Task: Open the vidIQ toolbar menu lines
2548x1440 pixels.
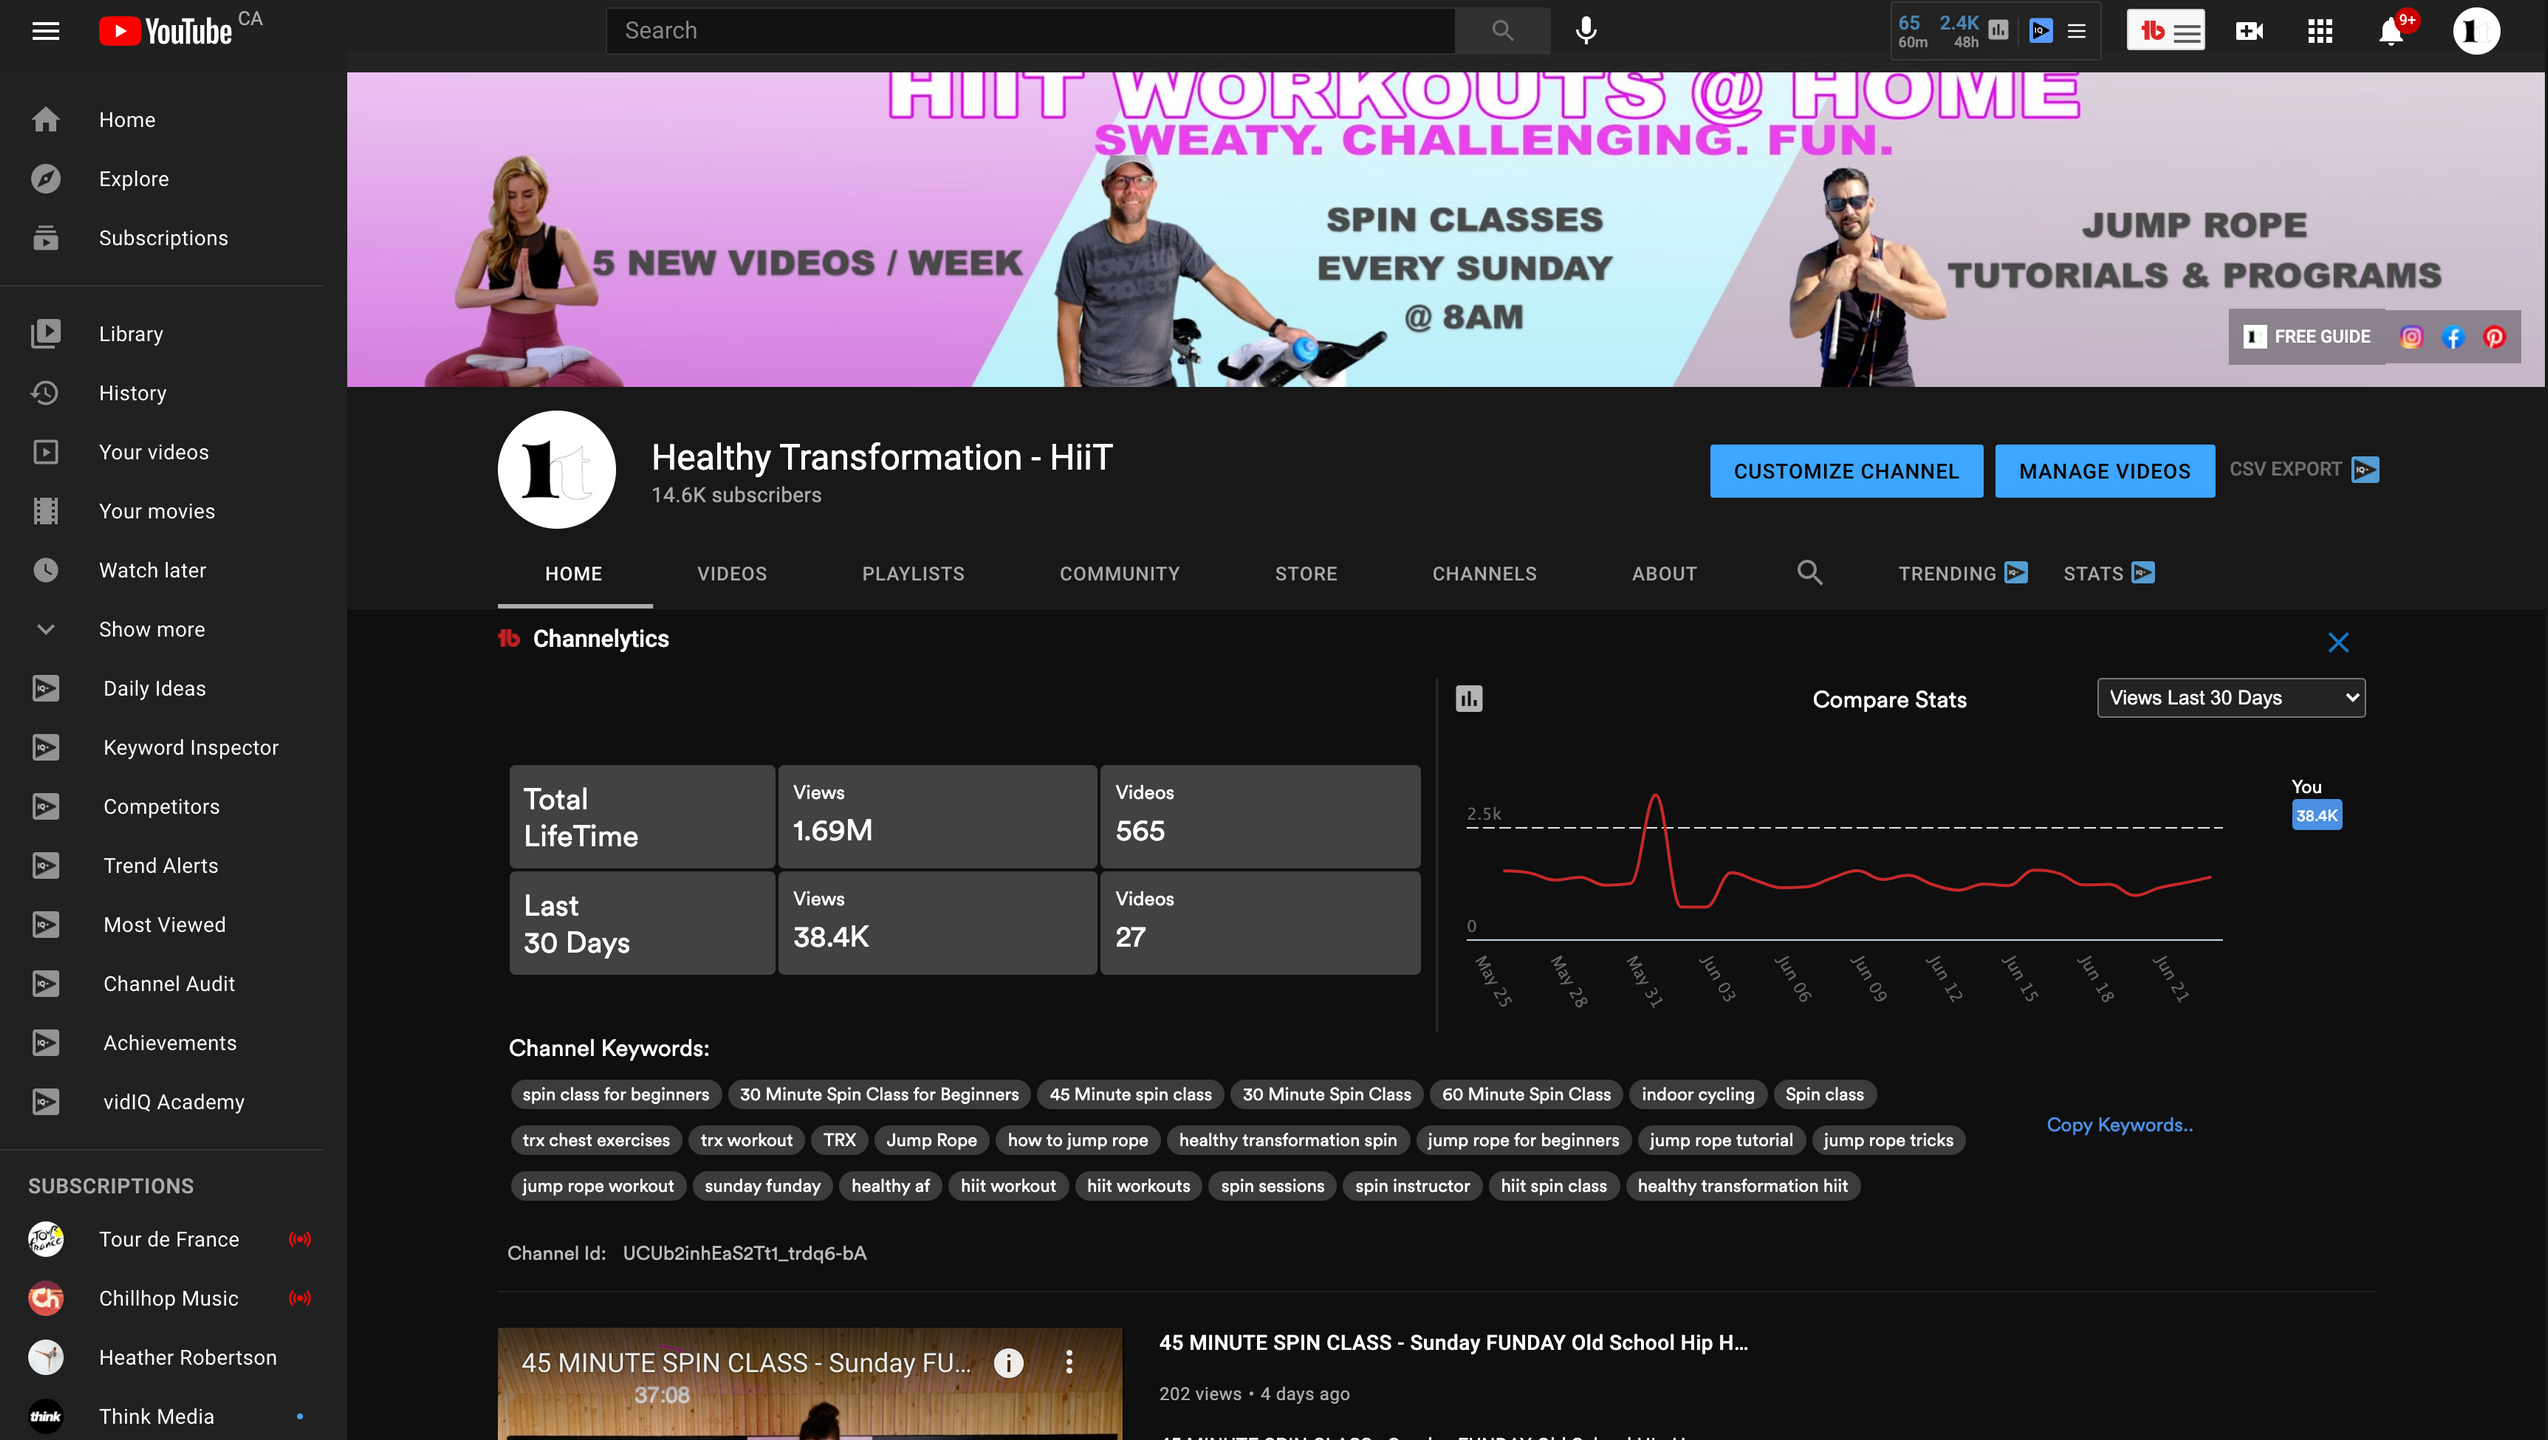Action: coord(2077,31)
